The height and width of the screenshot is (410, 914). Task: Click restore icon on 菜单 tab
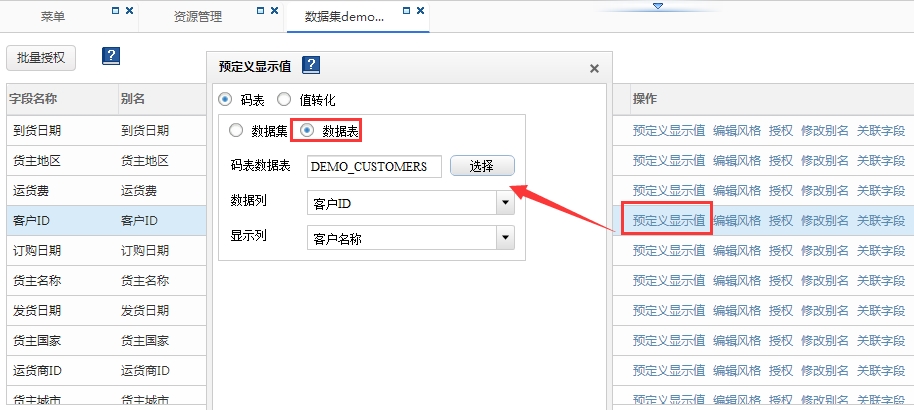click(115, 10)
